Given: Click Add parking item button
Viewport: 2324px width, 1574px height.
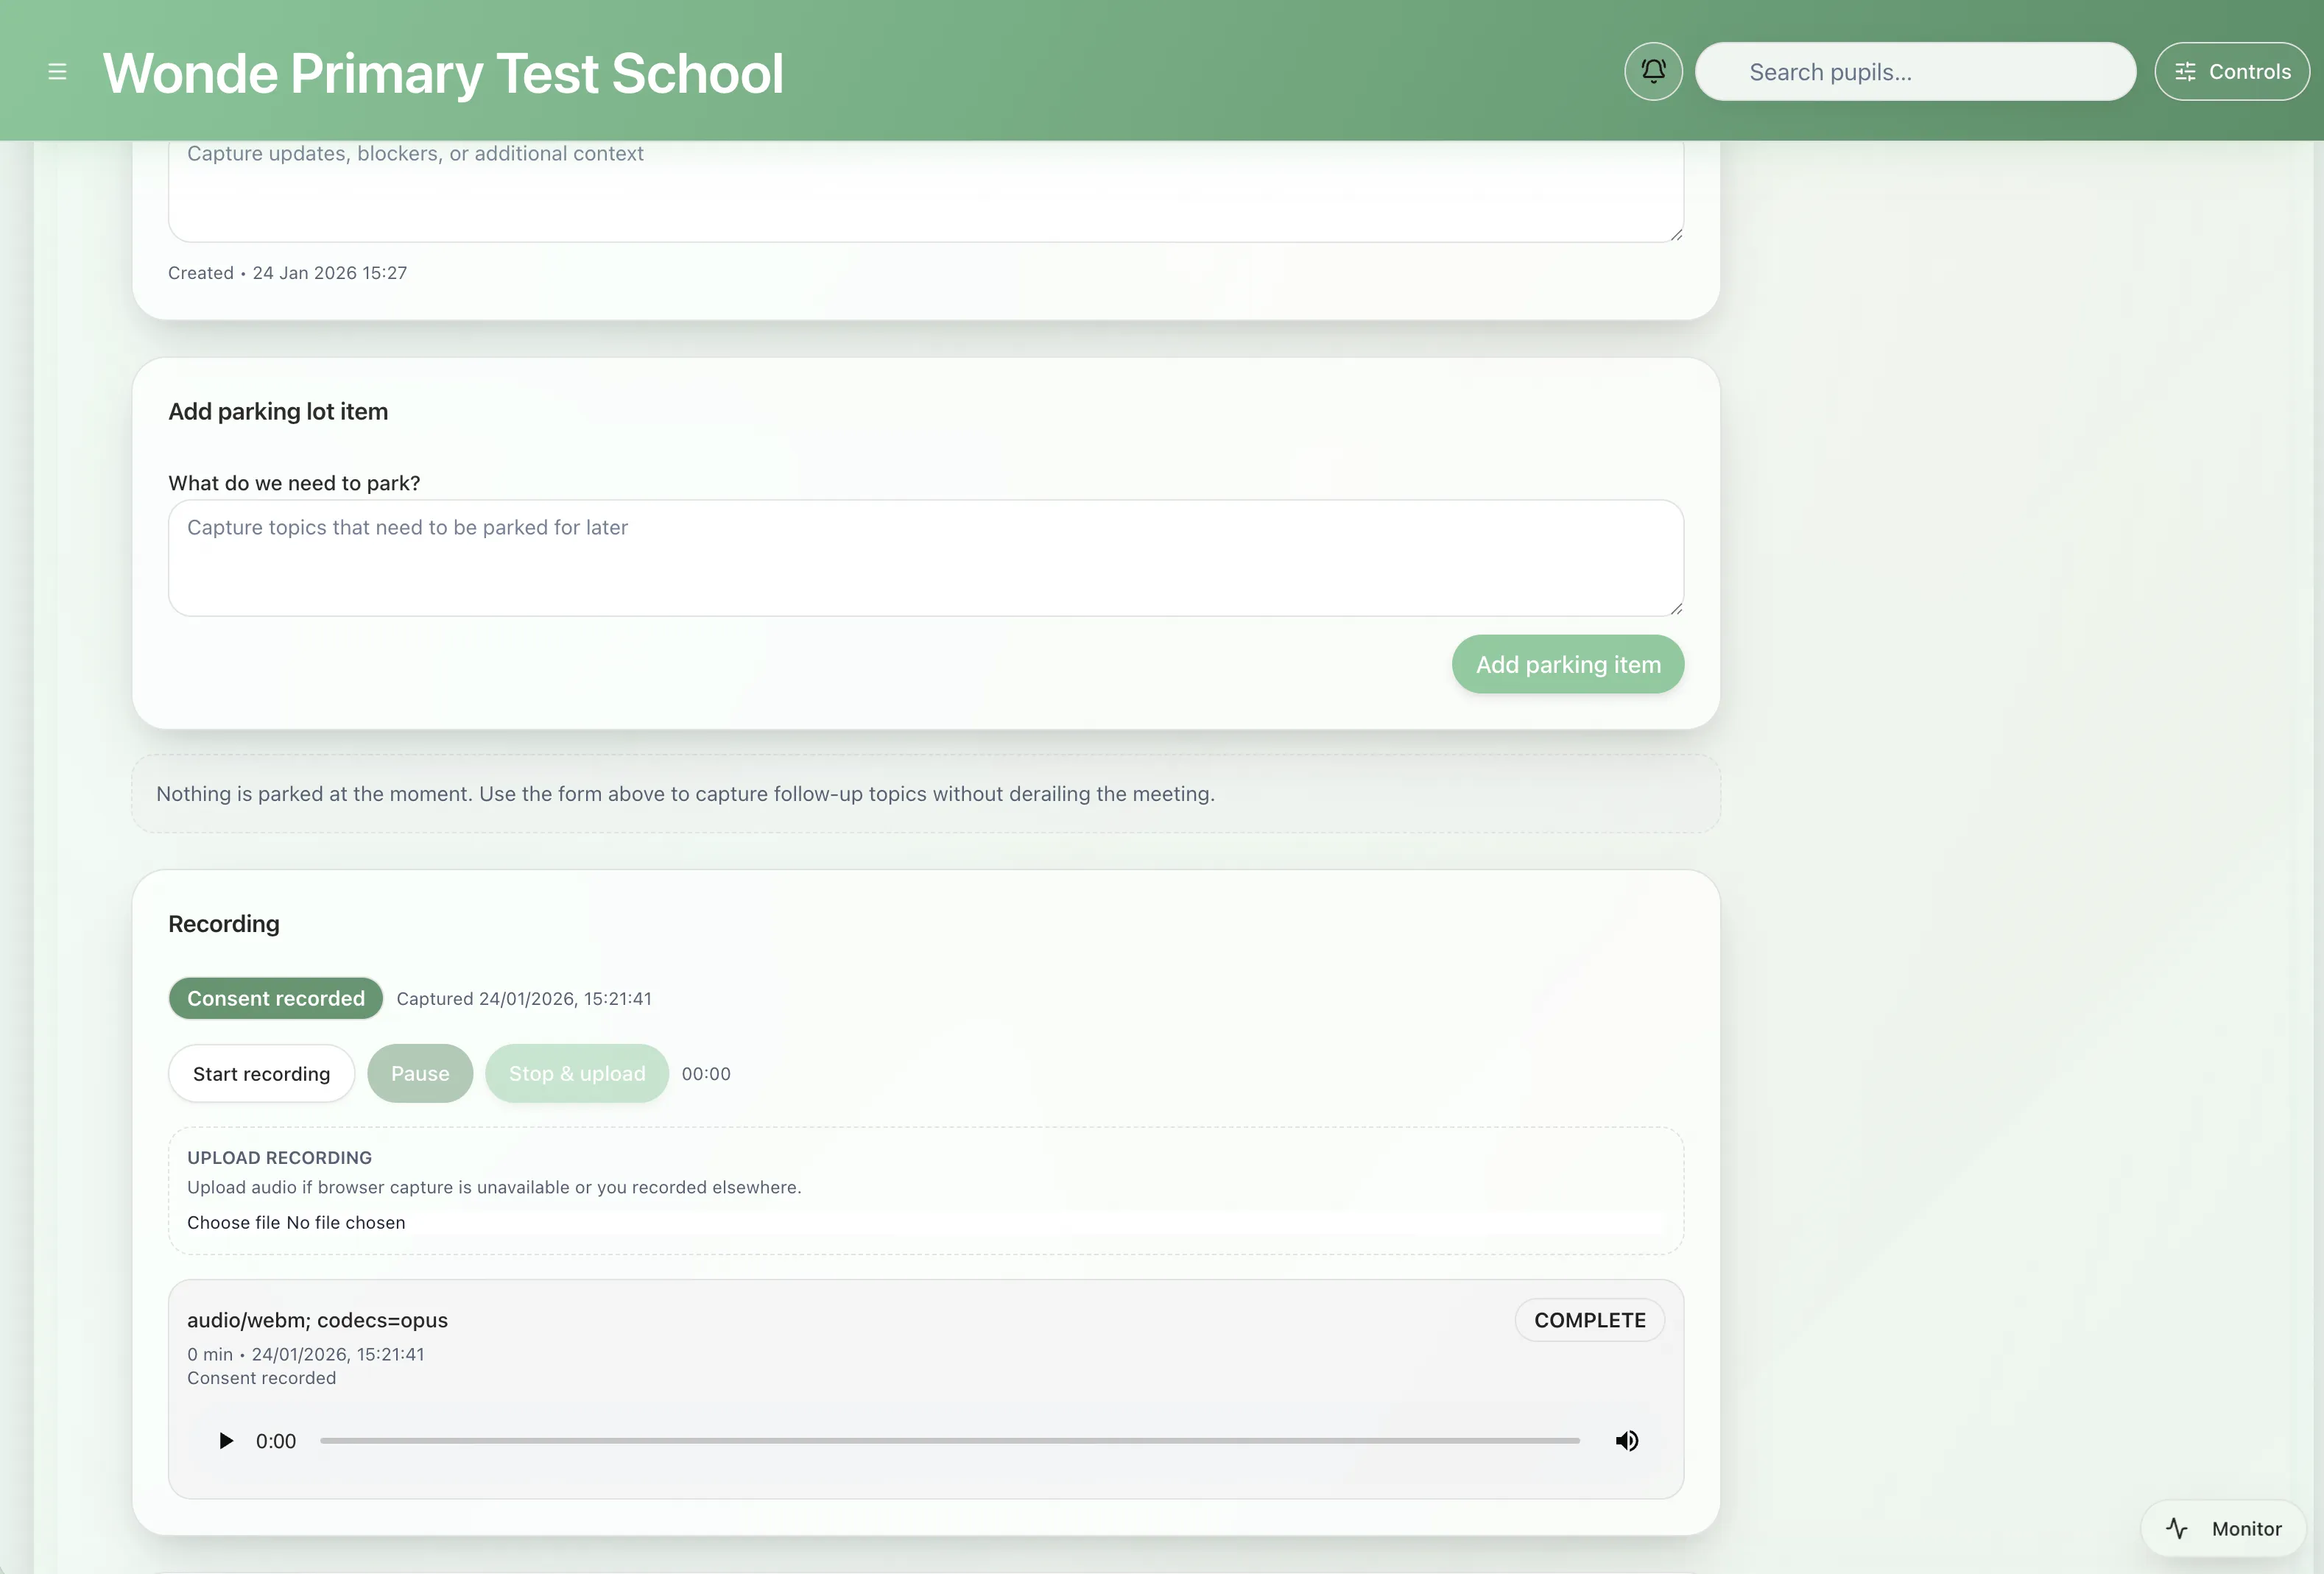Looking at the screenshot, I should coord(1567,664).
